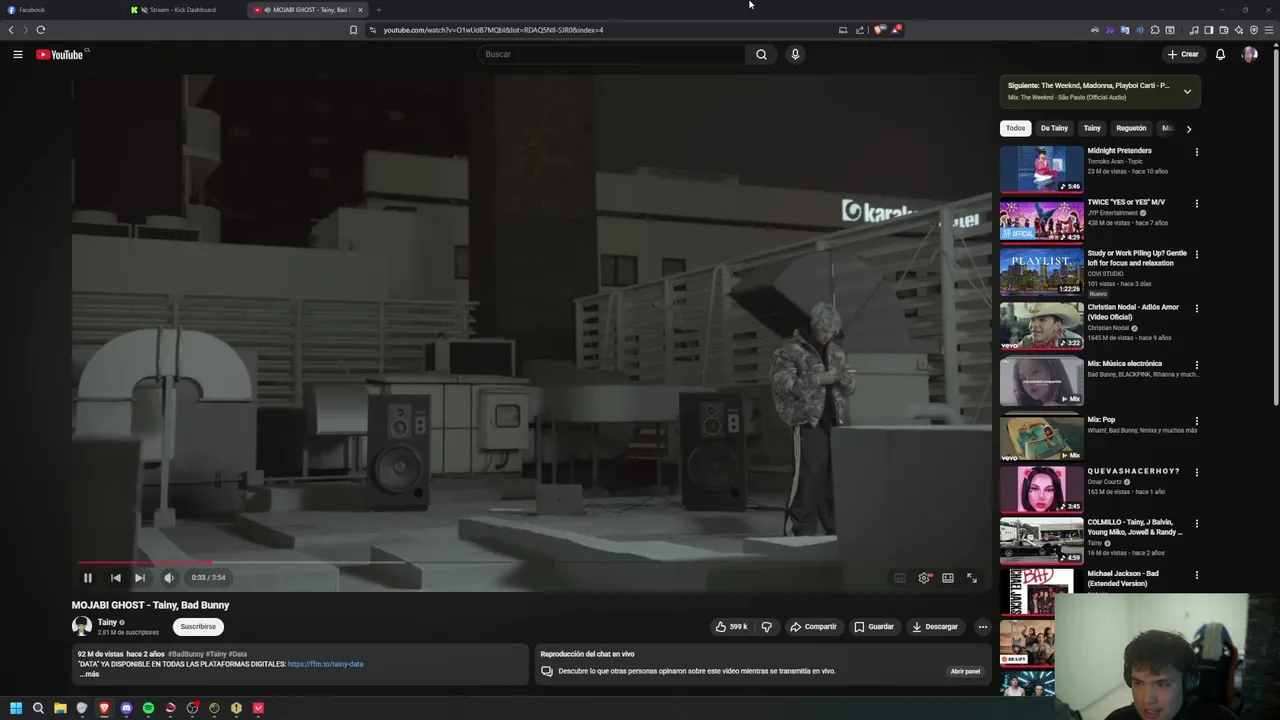Bookmark this page
Screen dimensions: 1280x720
(353, 30)
